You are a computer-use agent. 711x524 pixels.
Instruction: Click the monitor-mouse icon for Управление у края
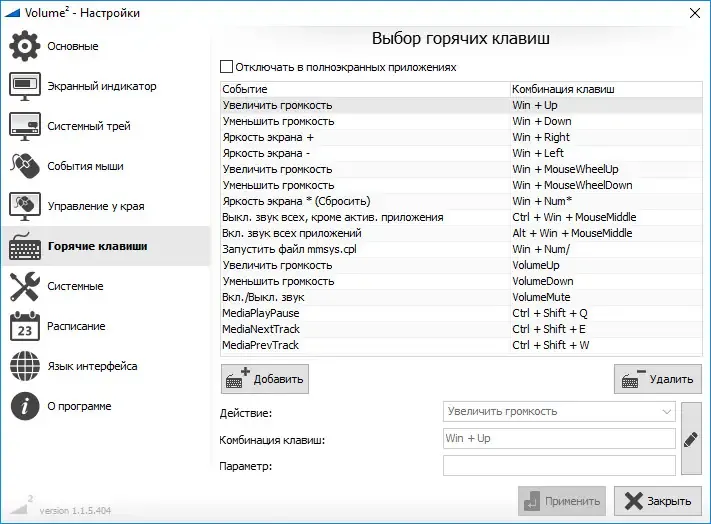pos(24,206)
